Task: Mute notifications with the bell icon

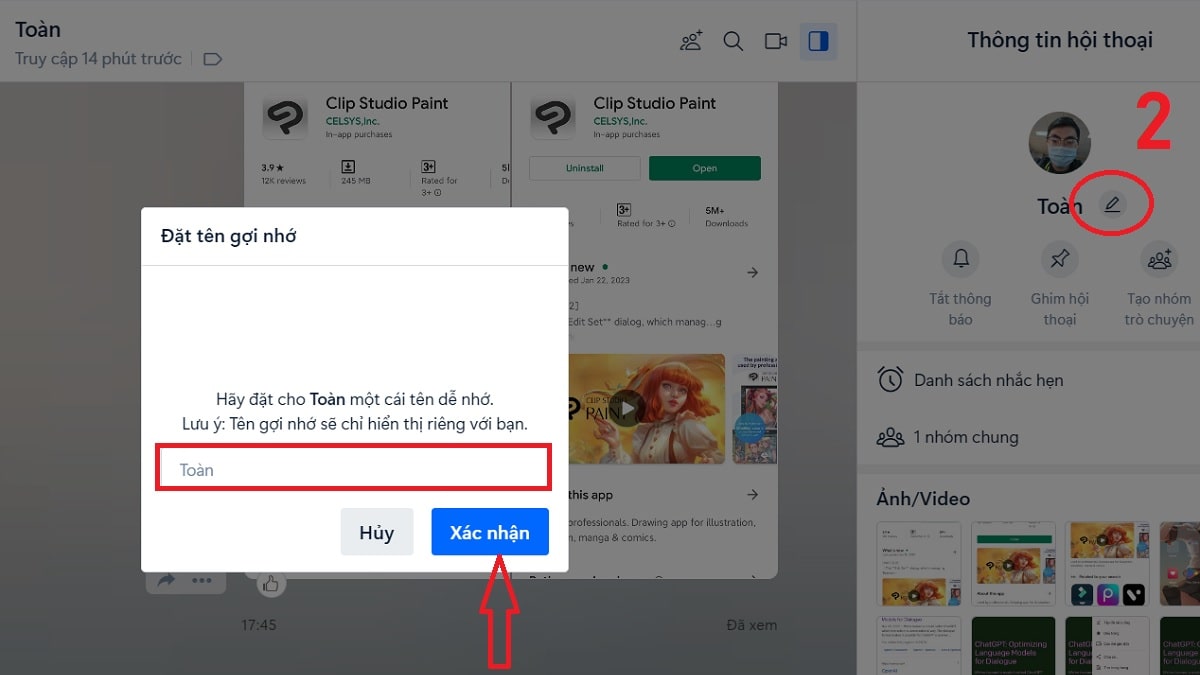Action: coord(961,260)
